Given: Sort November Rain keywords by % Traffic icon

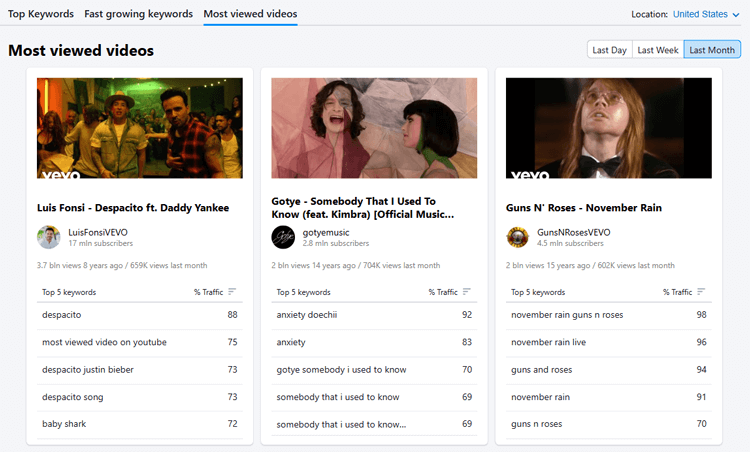Looking at the screenshot, I should pos(701,292).
